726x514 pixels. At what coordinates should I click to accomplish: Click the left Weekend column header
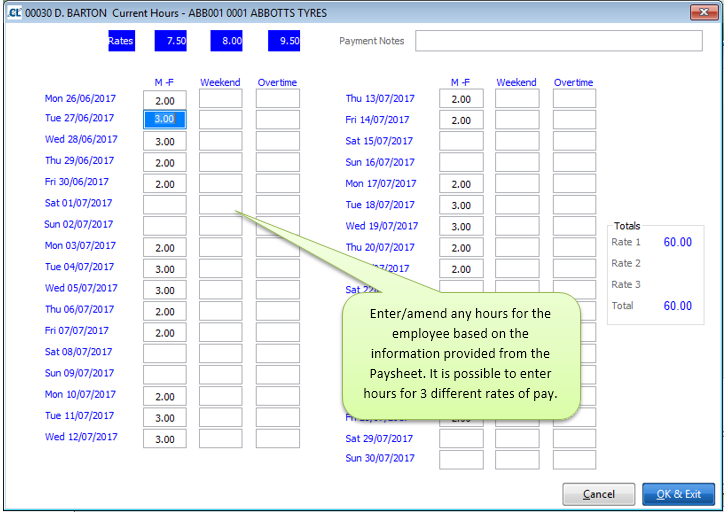(x=220, y=82)
